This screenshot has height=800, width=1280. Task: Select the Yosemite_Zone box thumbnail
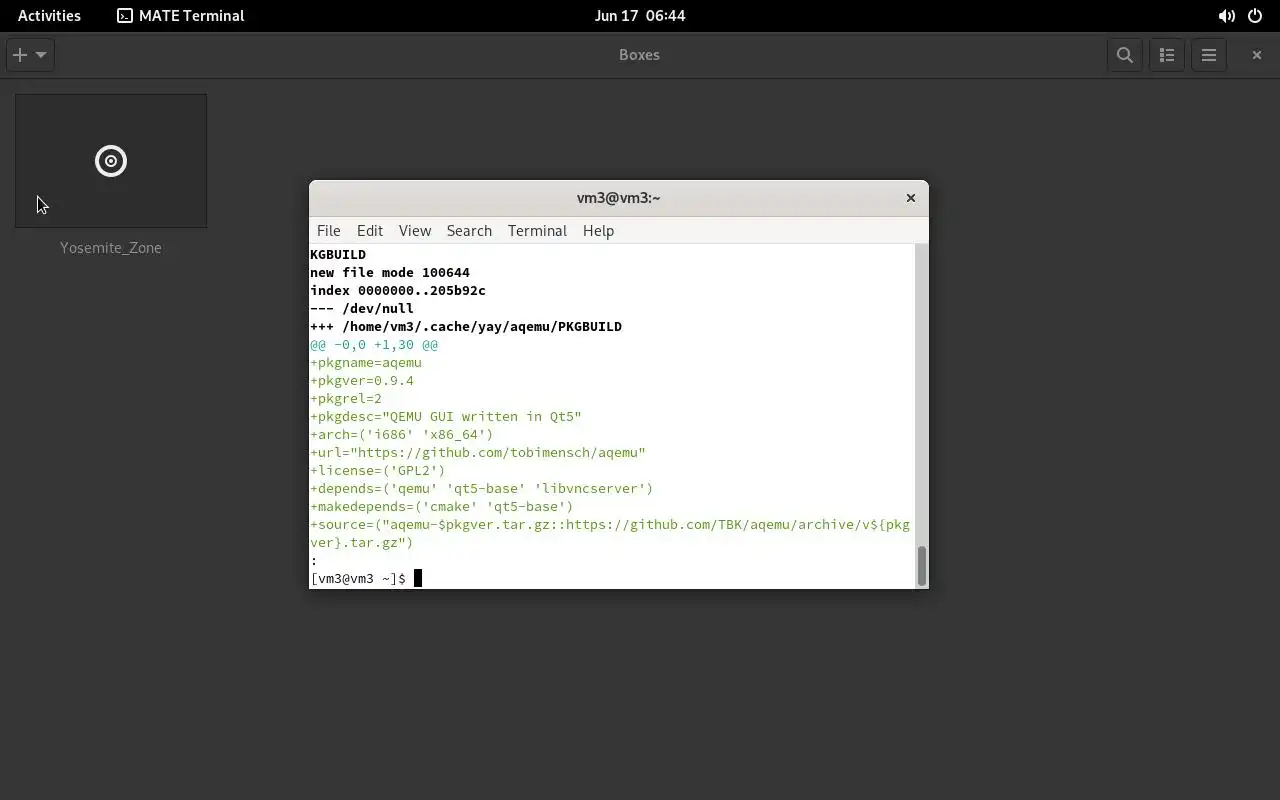click(x=111, y=161)
